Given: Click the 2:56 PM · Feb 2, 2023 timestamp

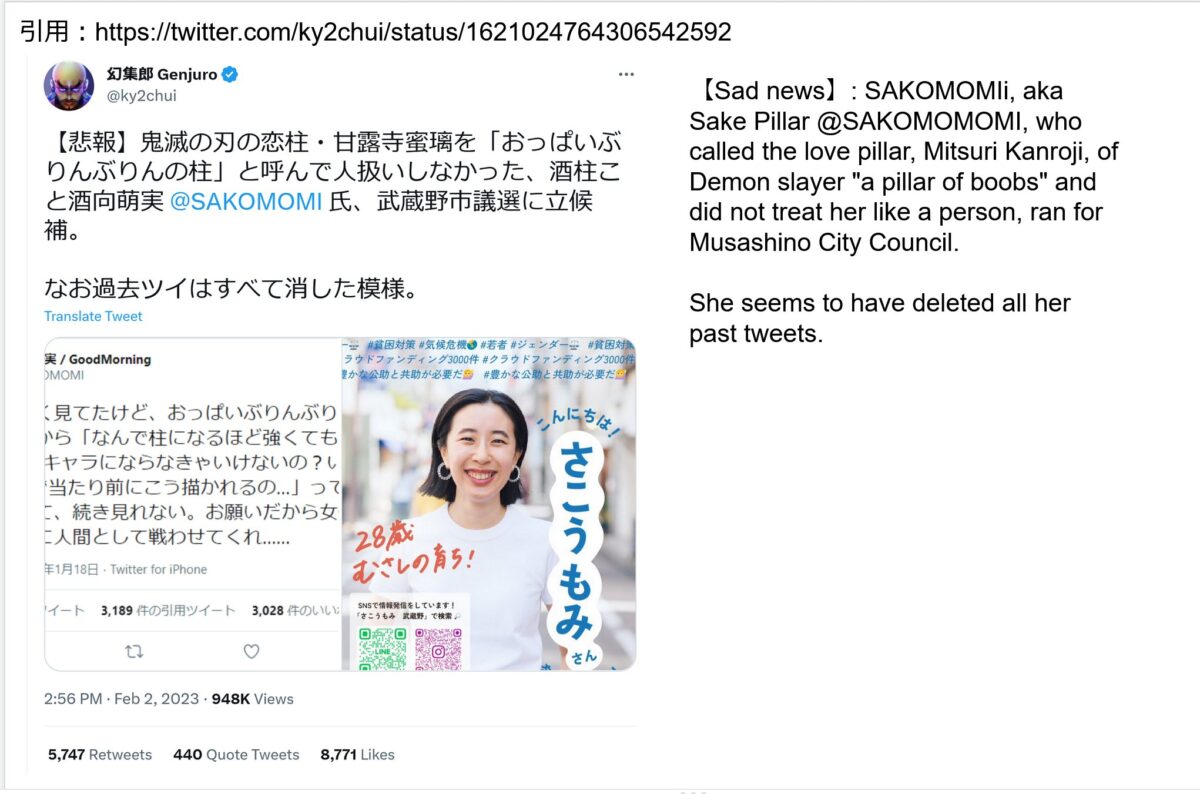Looking at the screenshot, I should coord(123,699).
